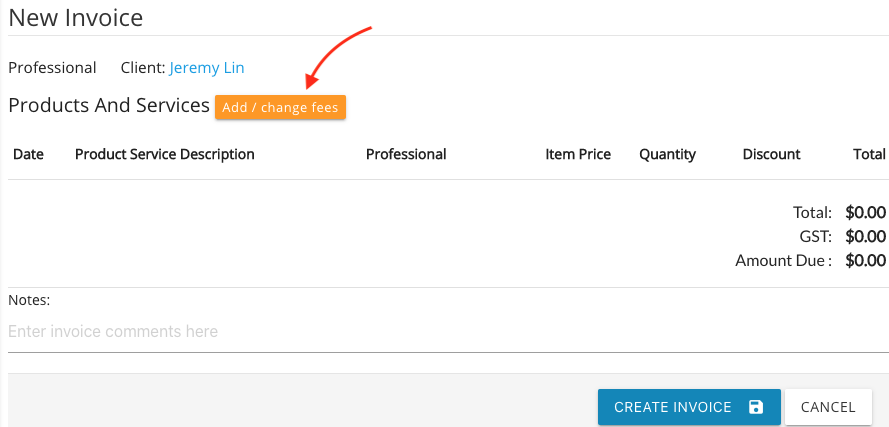Viewport: 889px width, 427px height.
Task: Focus the invoice comments input field
Action: pyautogui.click(x=448, y=331)
